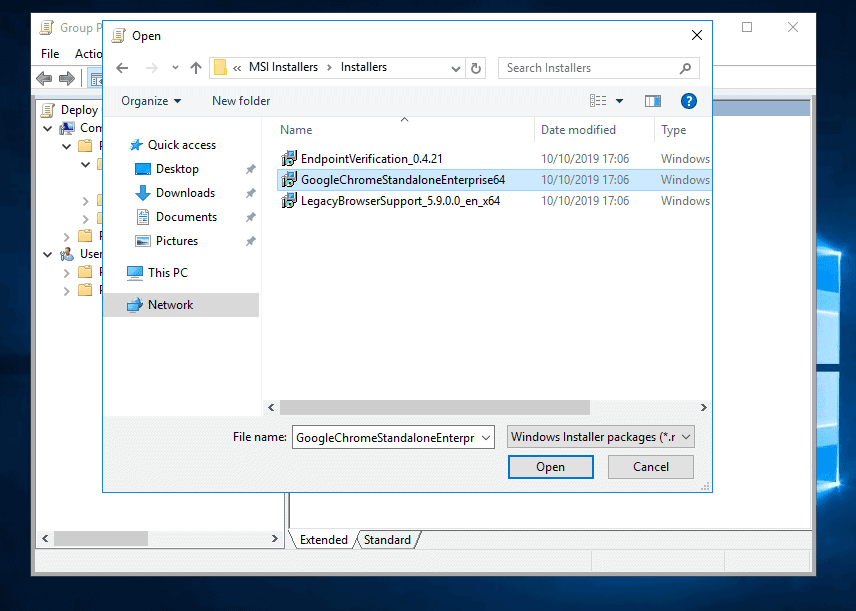Click the file list horizontal scrollbar thumb

click(435, 407)
